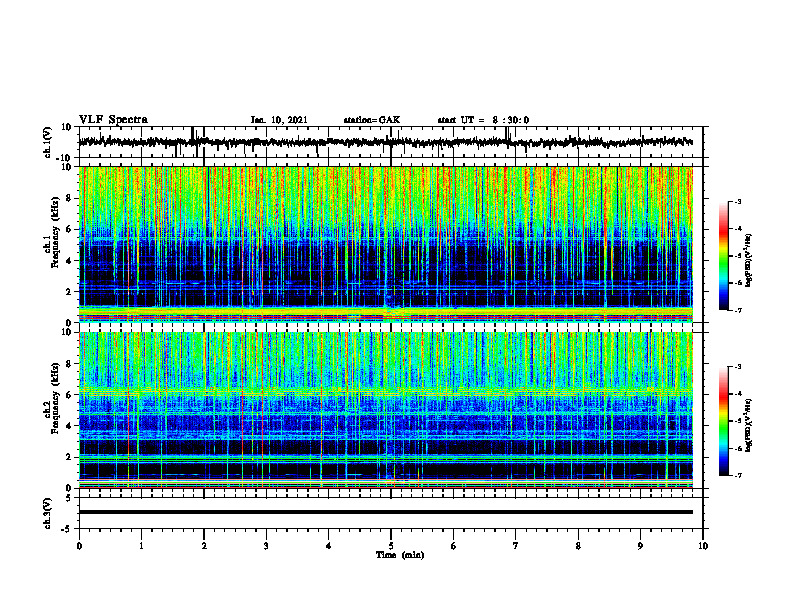Click the flat ch.3 voltage trace

tap(386, 512)
